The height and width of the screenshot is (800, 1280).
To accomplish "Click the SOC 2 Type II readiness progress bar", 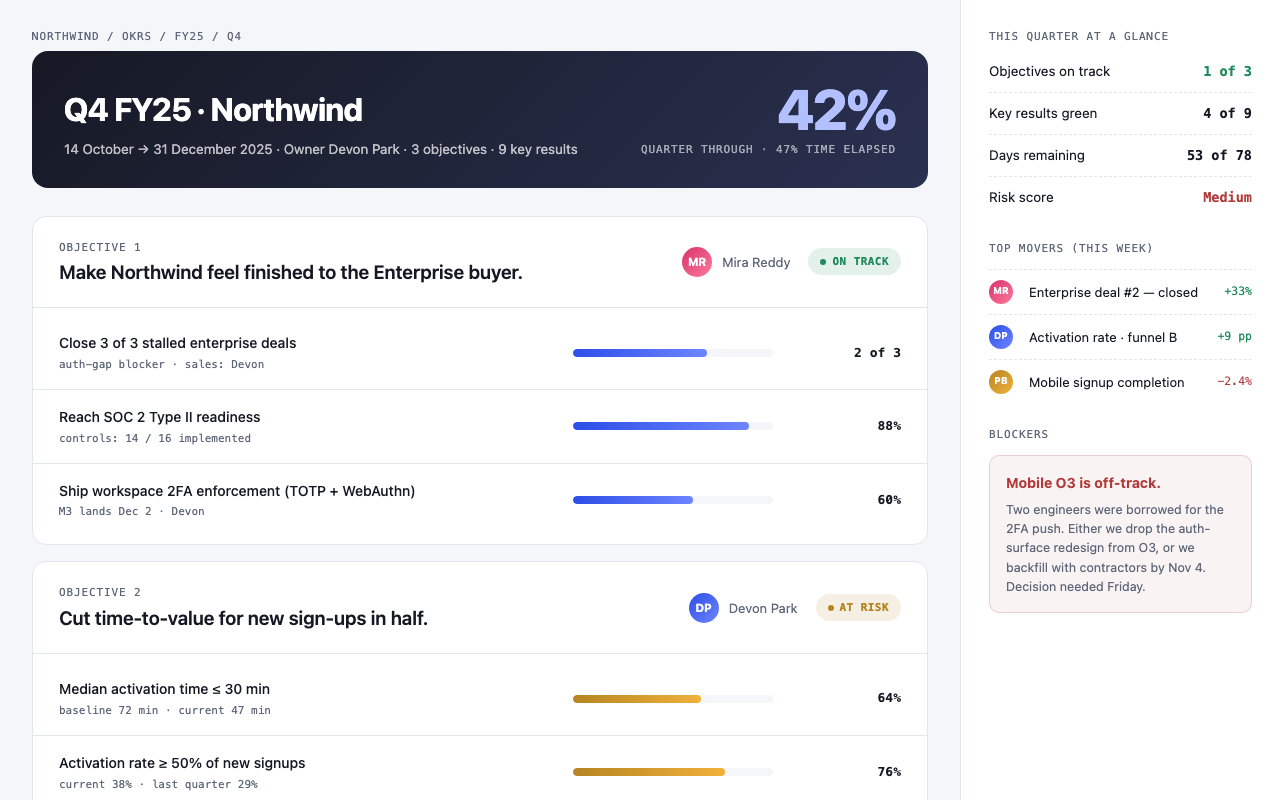I will (673, 426).
